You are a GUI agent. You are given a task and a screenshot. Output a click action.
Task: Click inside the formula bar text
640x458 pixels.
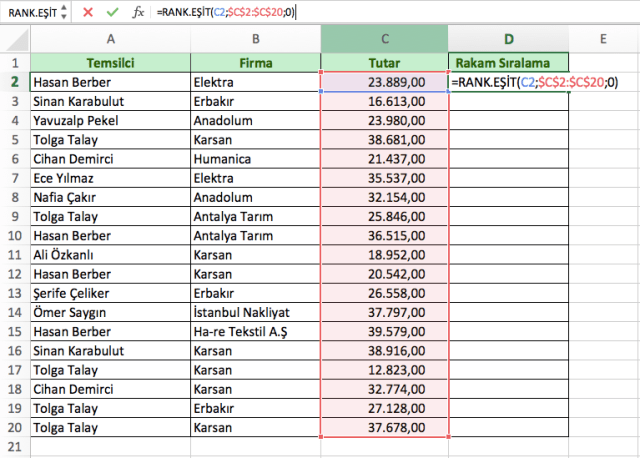(x=400, y=12)
